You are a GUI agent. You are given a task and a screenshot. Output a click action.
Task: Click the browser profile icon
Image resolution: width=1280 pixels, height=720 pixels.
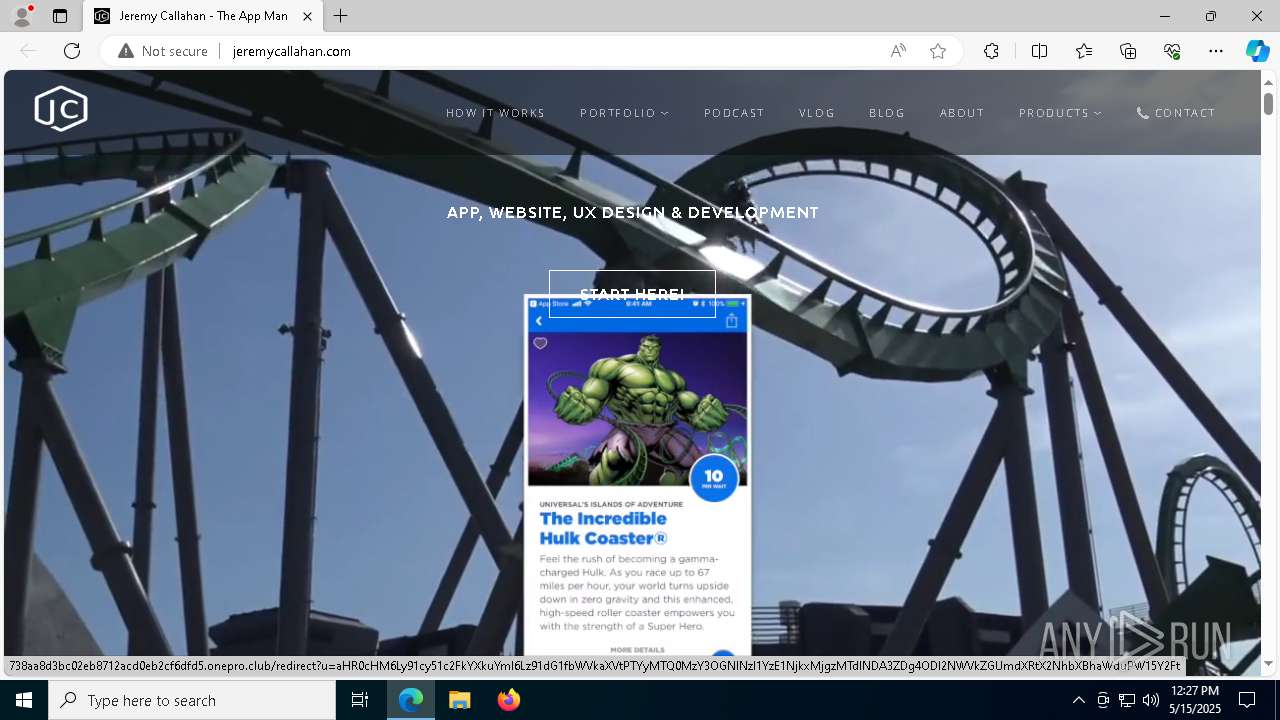(21, 16)
